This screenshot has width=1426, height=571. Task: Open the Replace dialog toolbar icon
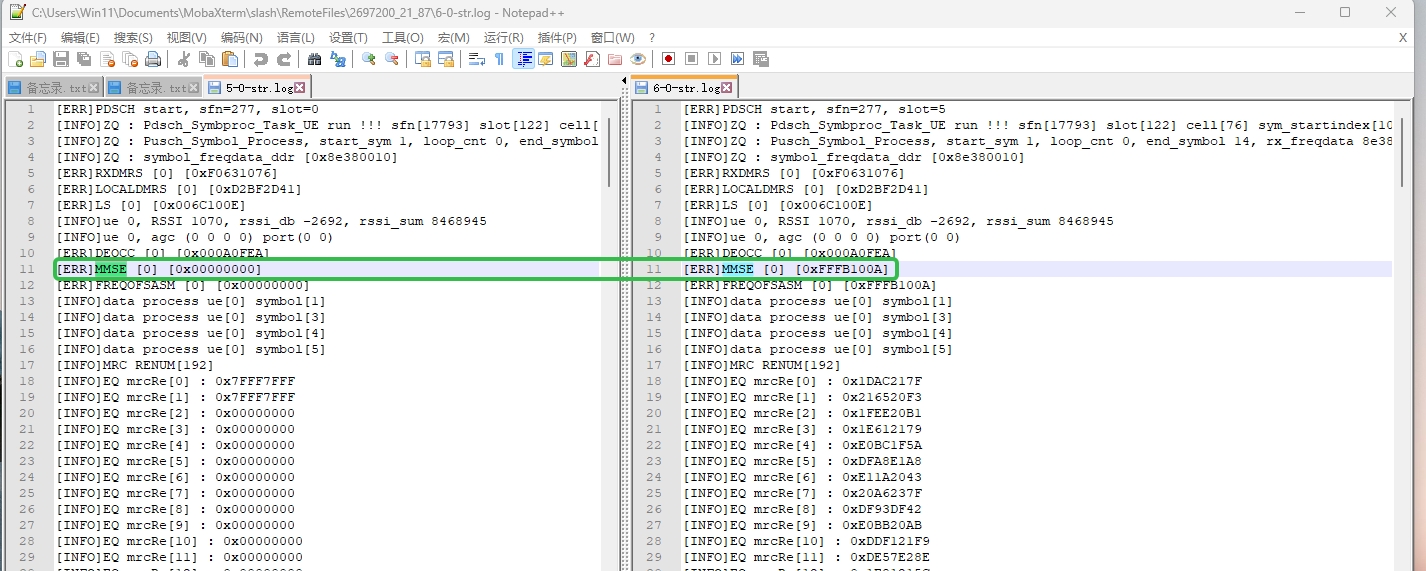tap(337, 59)
